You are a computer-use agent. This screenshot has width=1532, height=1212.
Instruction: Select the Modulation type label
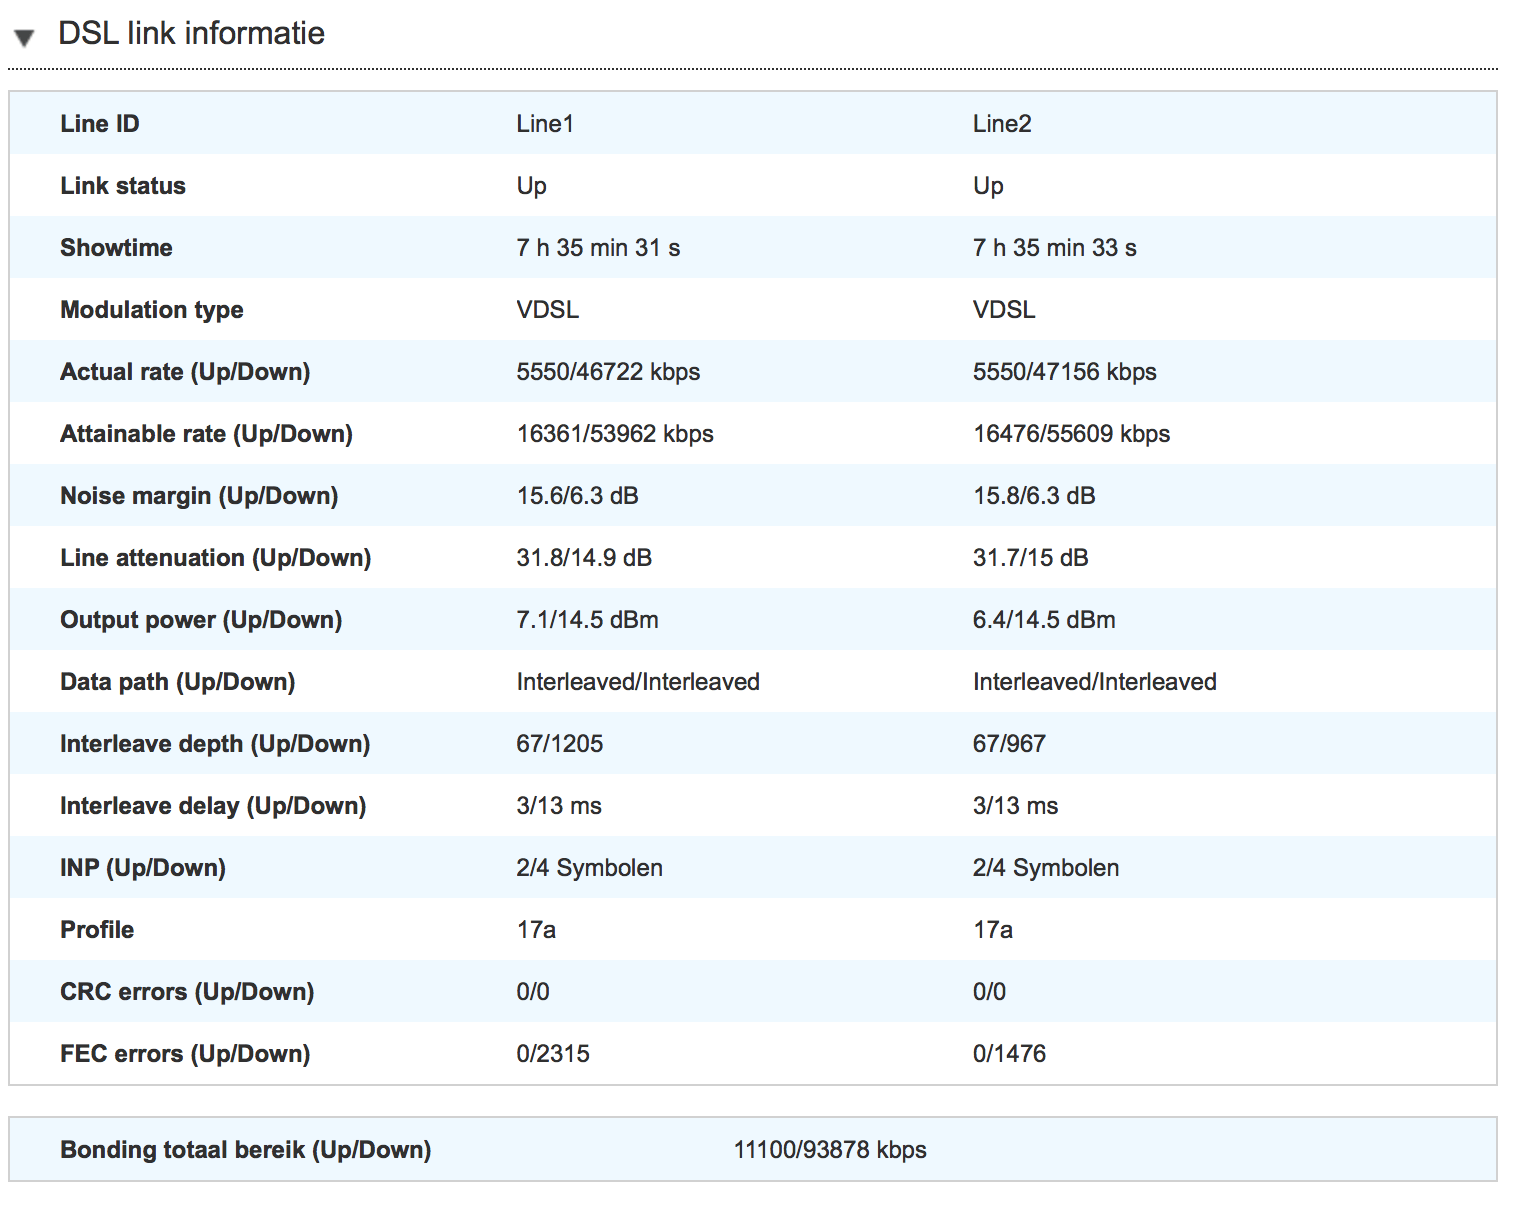pos(152,310)
